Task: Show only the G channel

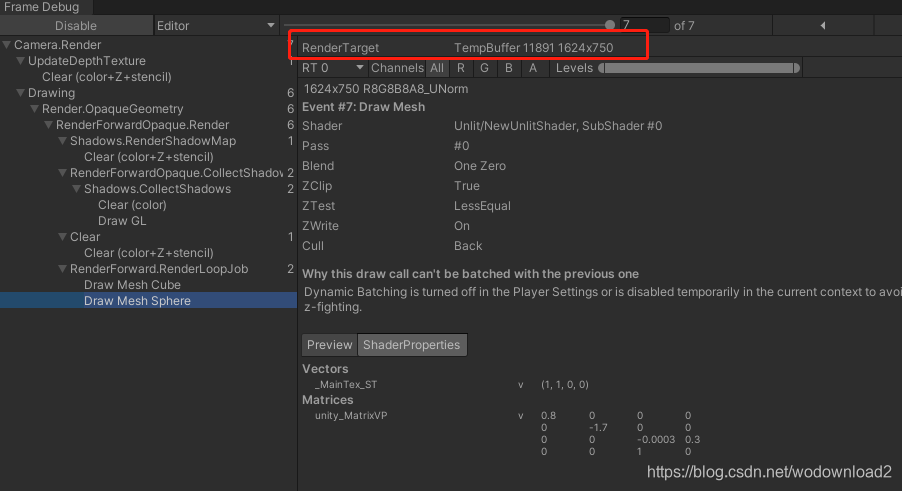Action: point(484,68)
